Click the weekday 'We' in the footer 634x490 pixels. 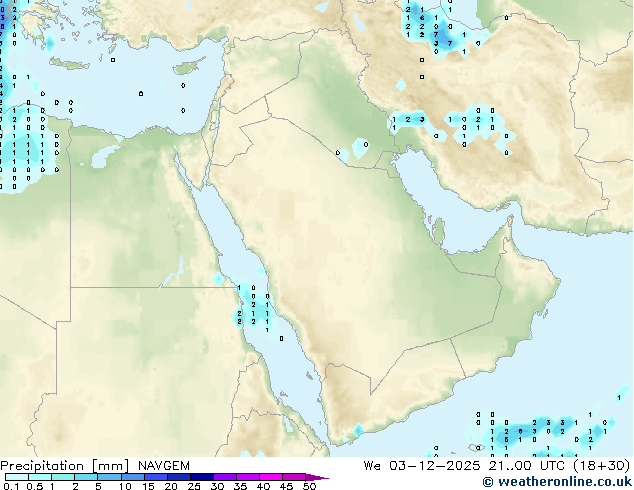coord(372,466)
